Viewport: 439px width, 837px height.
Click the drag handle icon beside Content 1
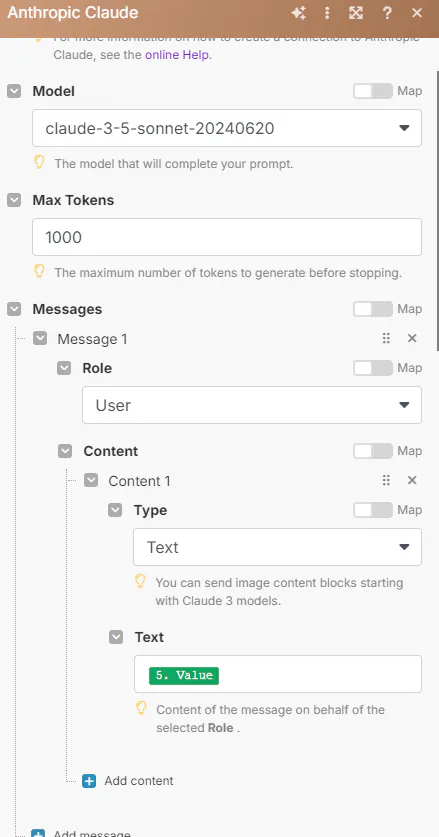pos(386,480)
